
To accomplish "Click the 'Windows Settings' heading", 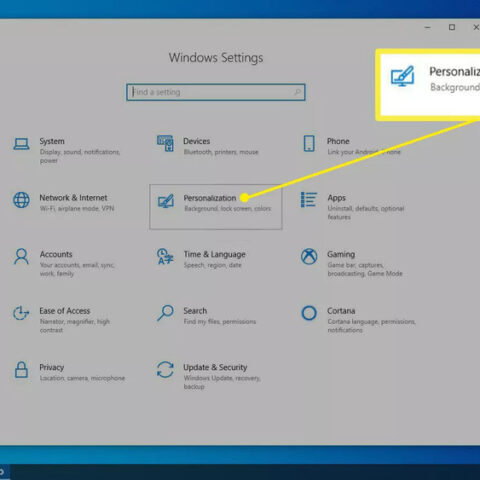I will 216,58.
